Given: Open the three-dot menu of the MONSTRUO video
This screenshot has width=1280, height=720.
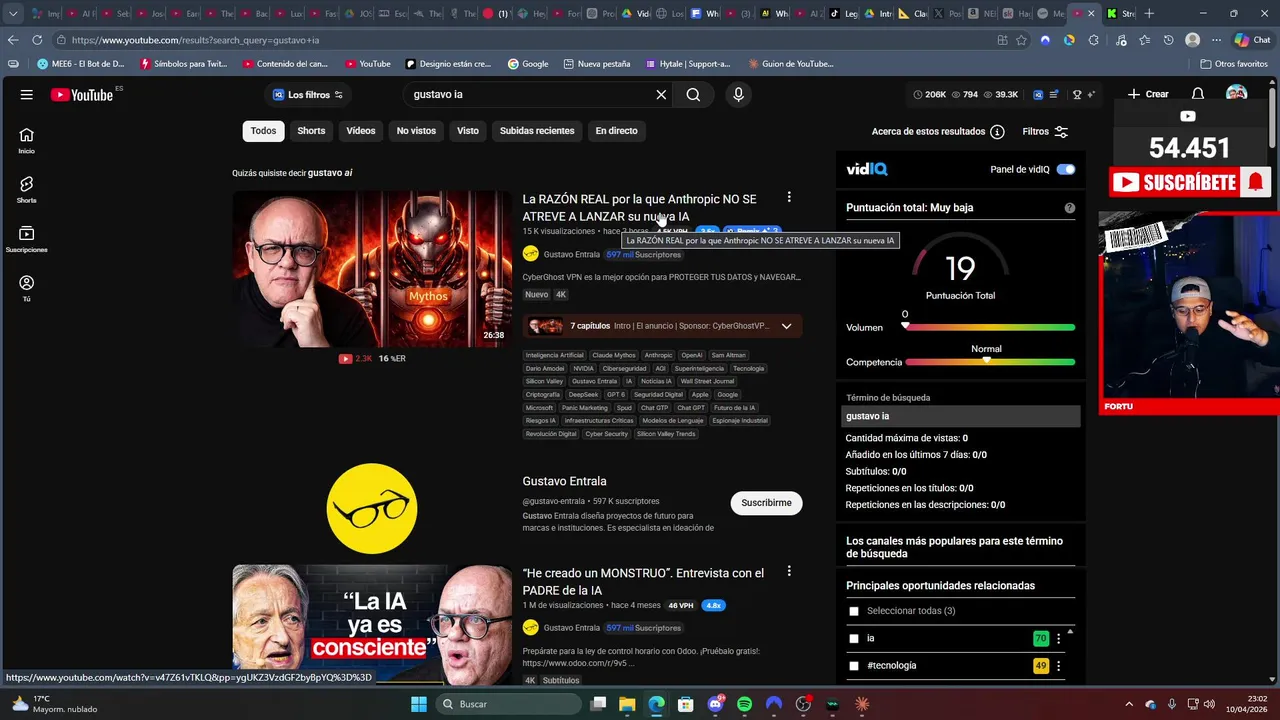Looking at the screenshot, I should tap(789, 571).
